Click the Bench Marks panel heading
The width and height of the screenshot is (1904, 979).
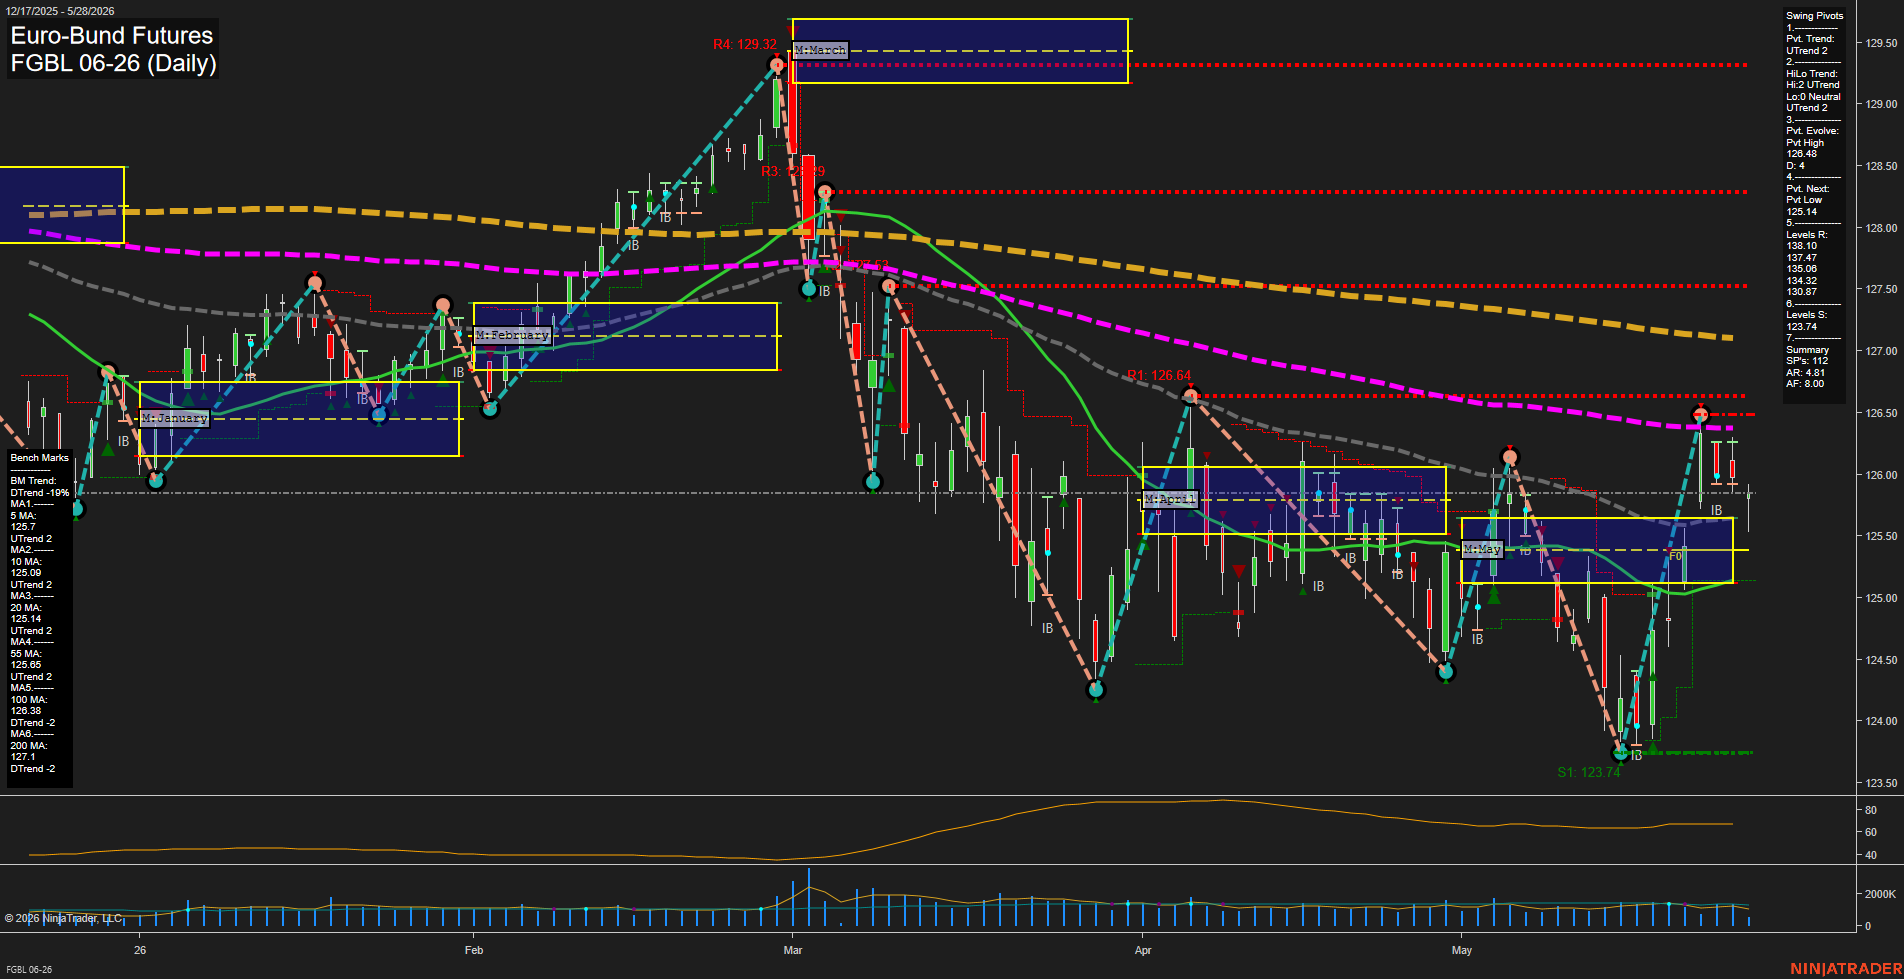click(40, 458)
